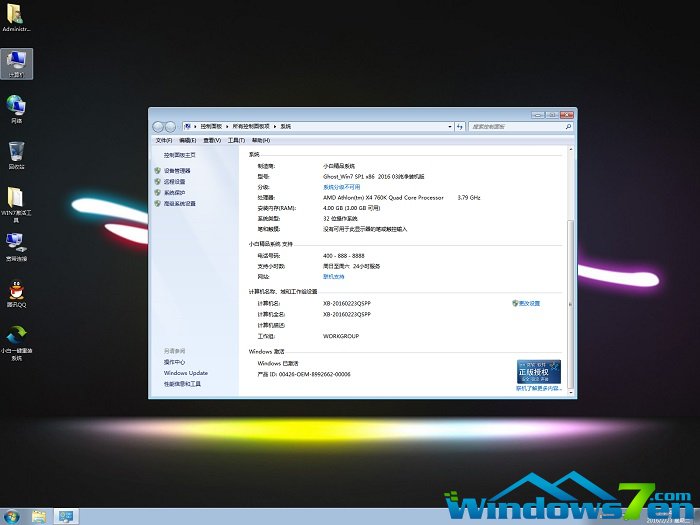Click the model text Ghost_Win7 SP1 x86
The width and height of the screenshot is (700, 525).
373,176
